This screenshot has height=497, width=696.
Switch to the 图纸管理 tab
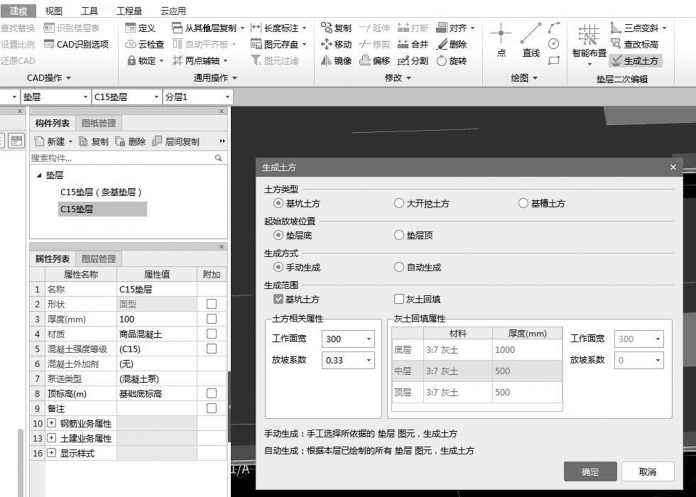98,123
